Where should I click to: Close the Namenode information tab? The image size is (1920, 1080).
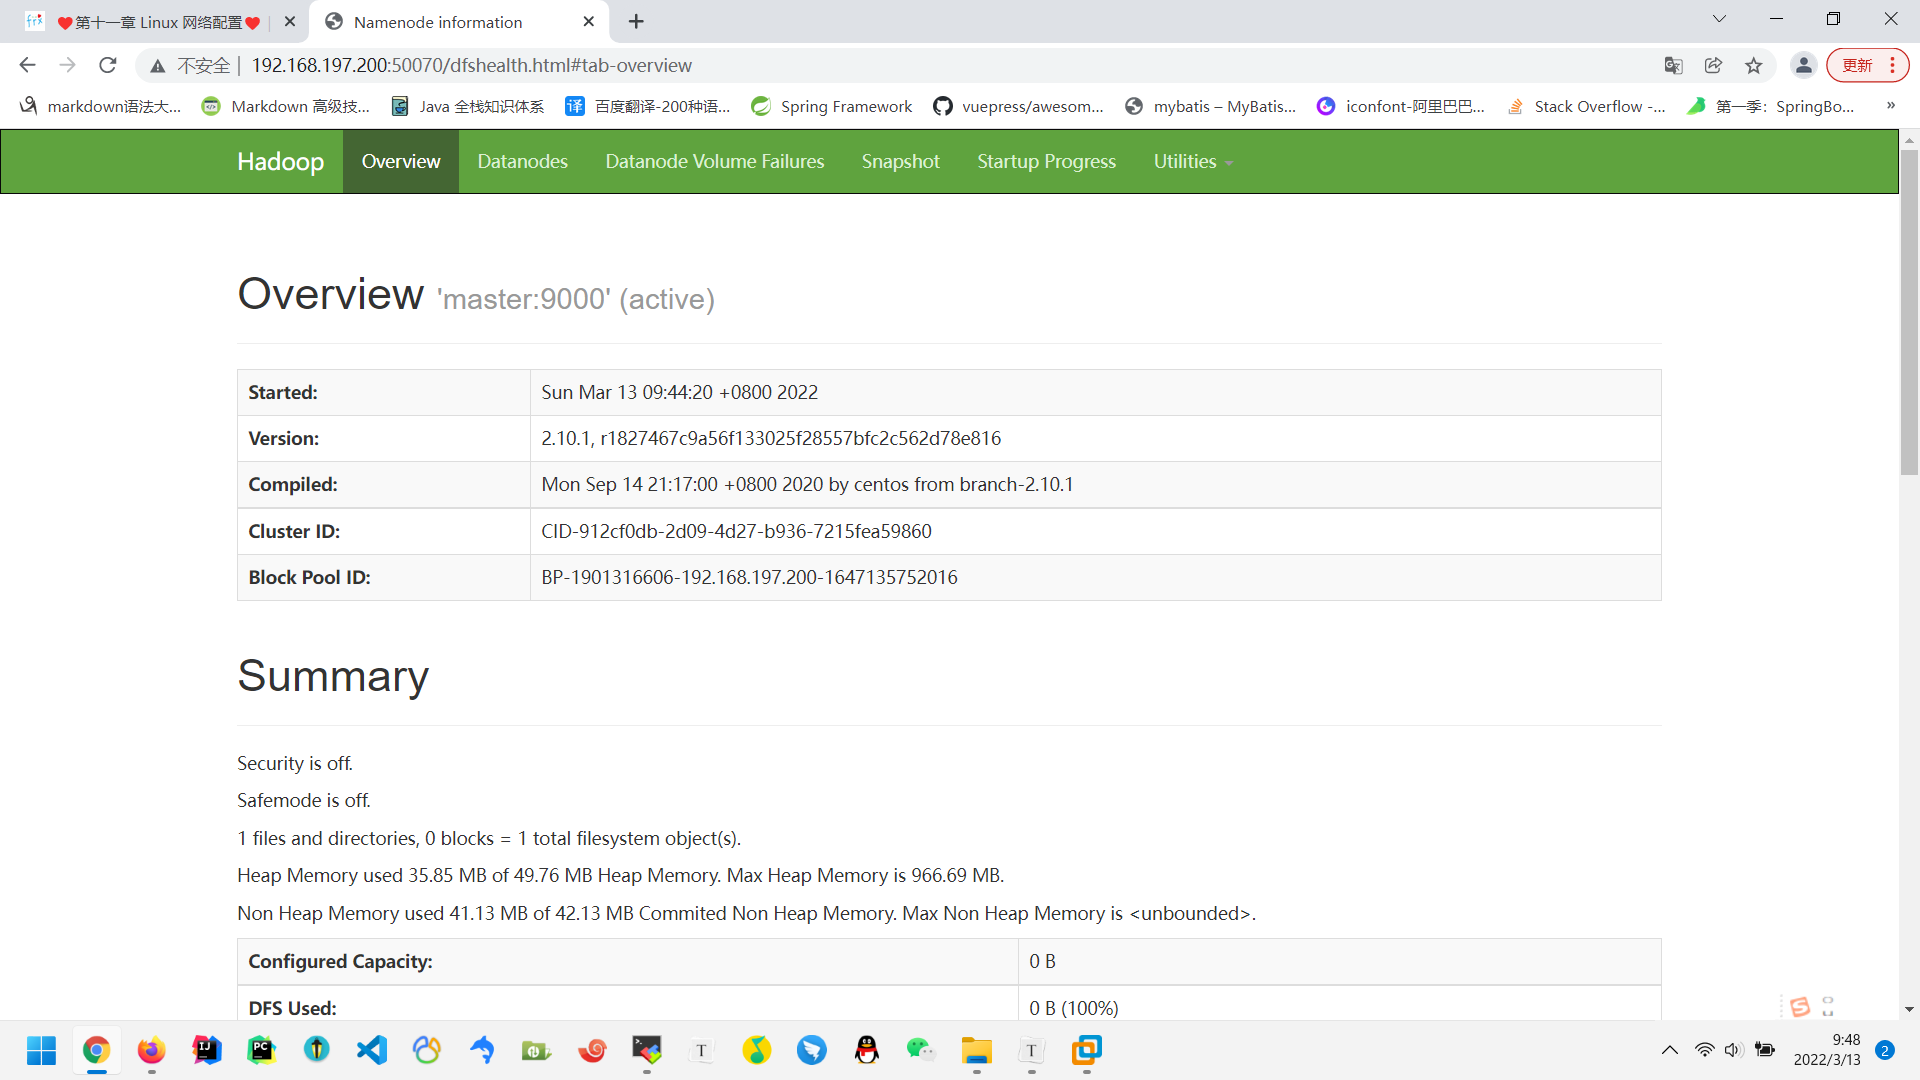pyautogui.click(x=588, y=21)
